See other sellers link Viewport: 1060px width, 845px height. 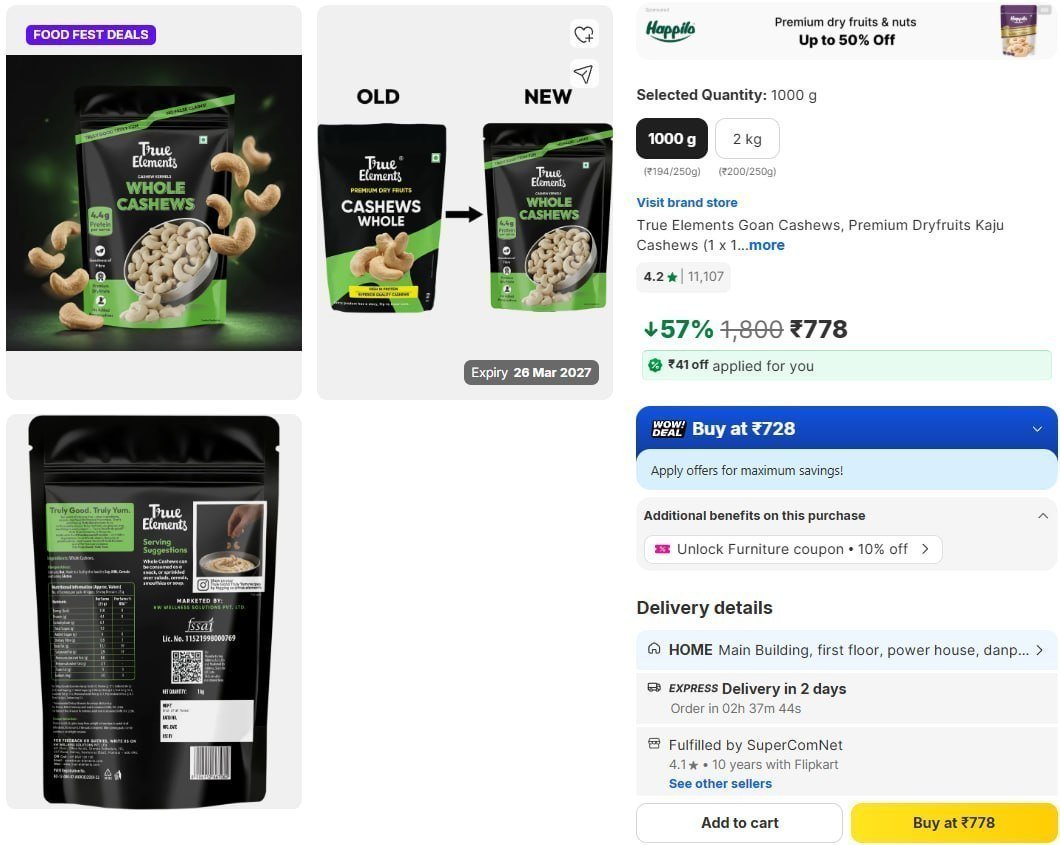[x=720, y=783]
